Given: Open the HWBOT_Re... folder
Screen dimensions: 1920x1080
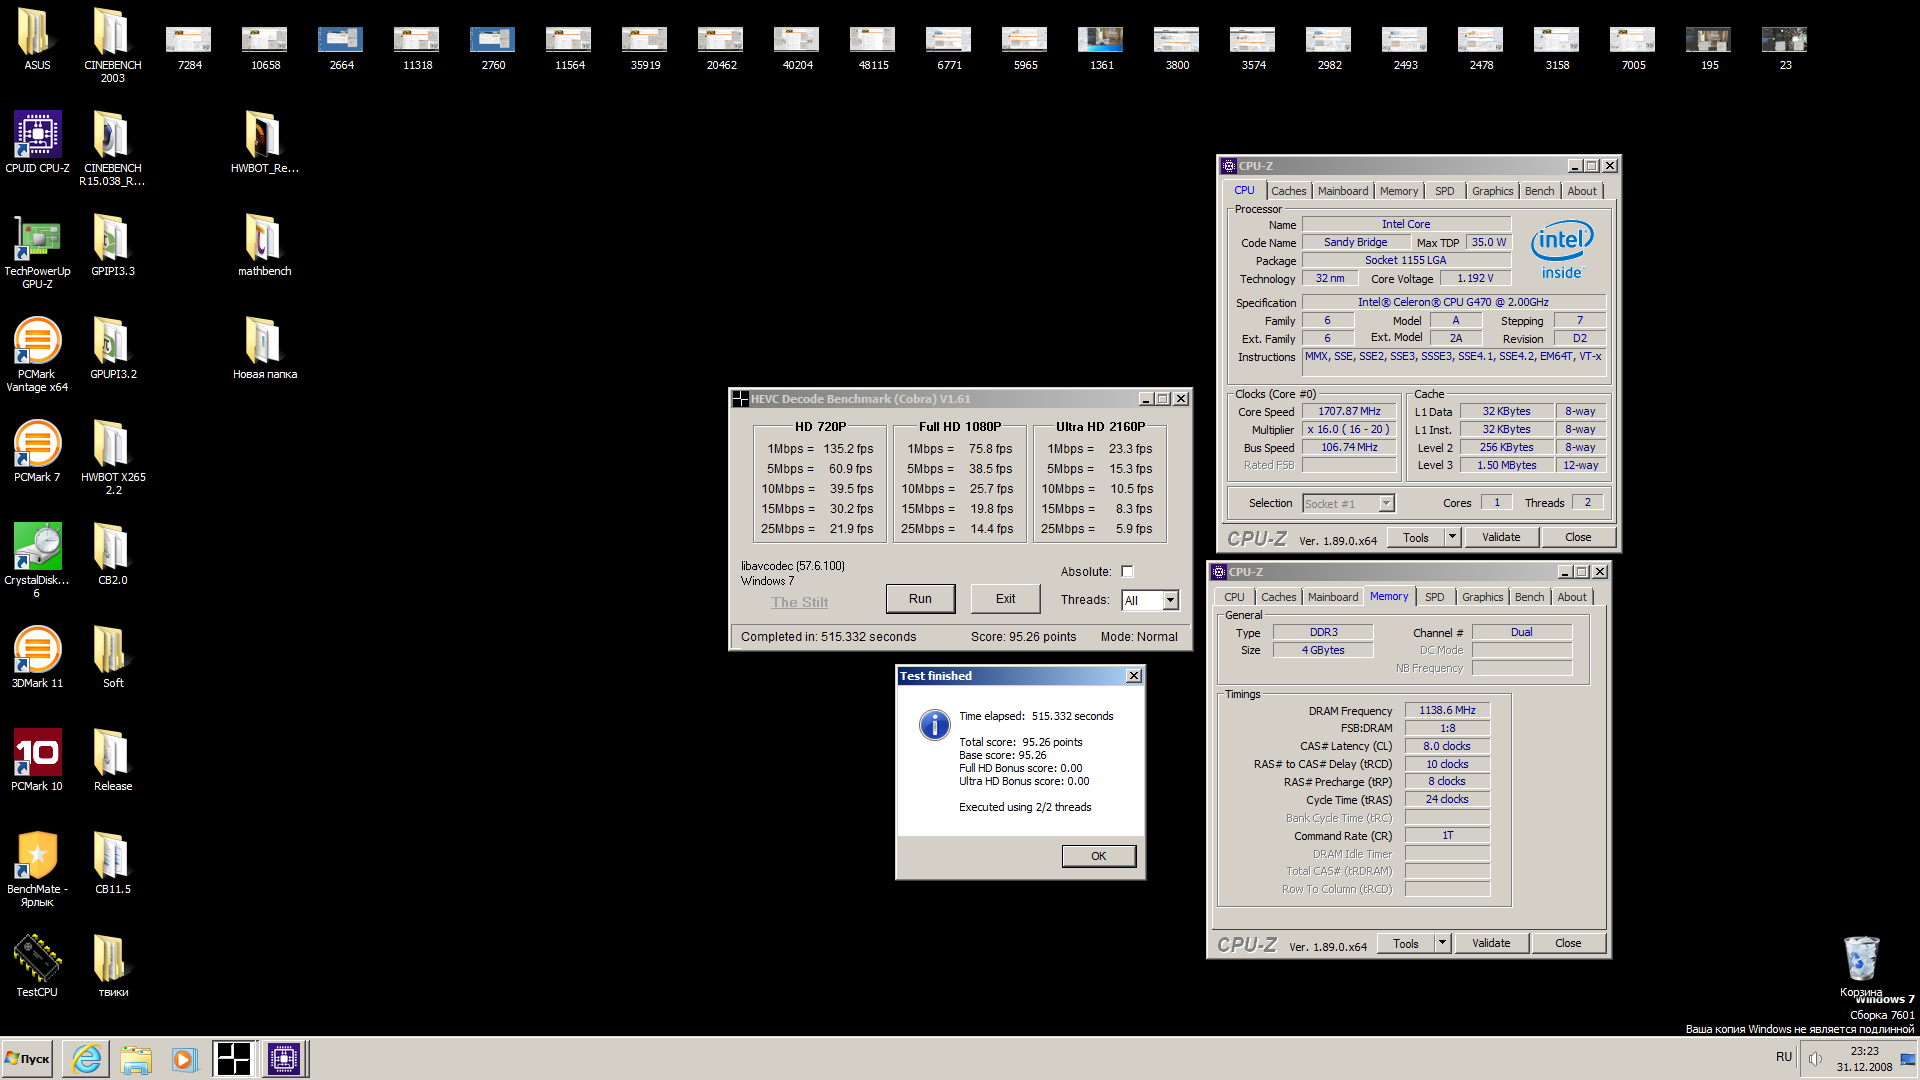Looking at the screenshot, I should (265, 142).
